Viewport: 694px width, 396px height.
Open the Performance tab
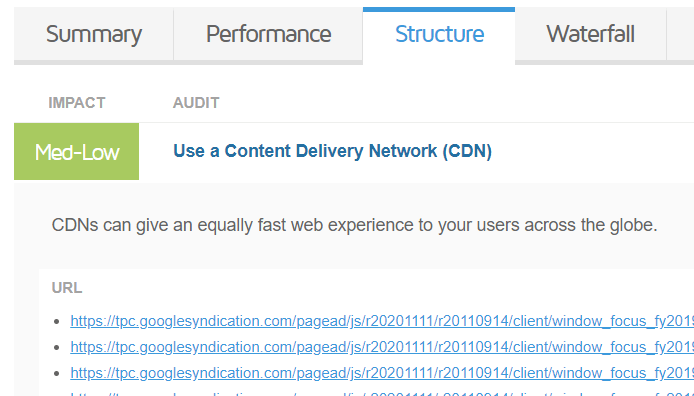(268, 34)
